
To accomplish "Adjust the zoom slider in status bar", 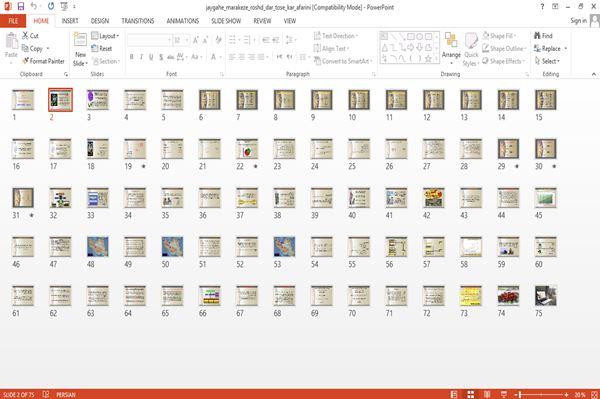I will pos(541,394).
